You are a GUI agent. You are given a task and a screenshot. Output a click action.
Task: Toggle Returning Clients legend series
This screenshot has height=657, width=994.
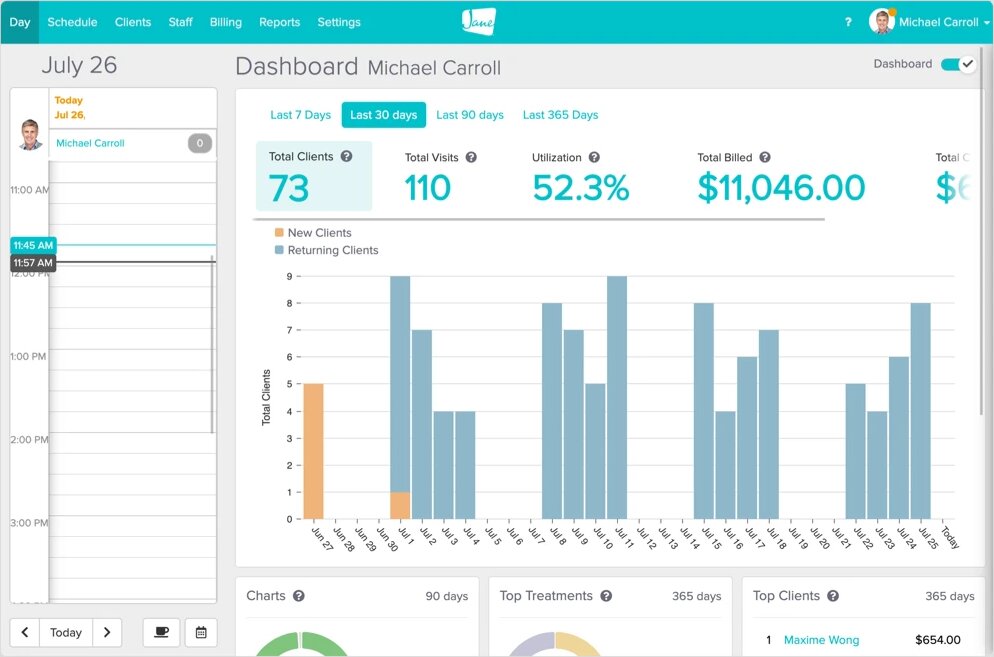point(325,250)
